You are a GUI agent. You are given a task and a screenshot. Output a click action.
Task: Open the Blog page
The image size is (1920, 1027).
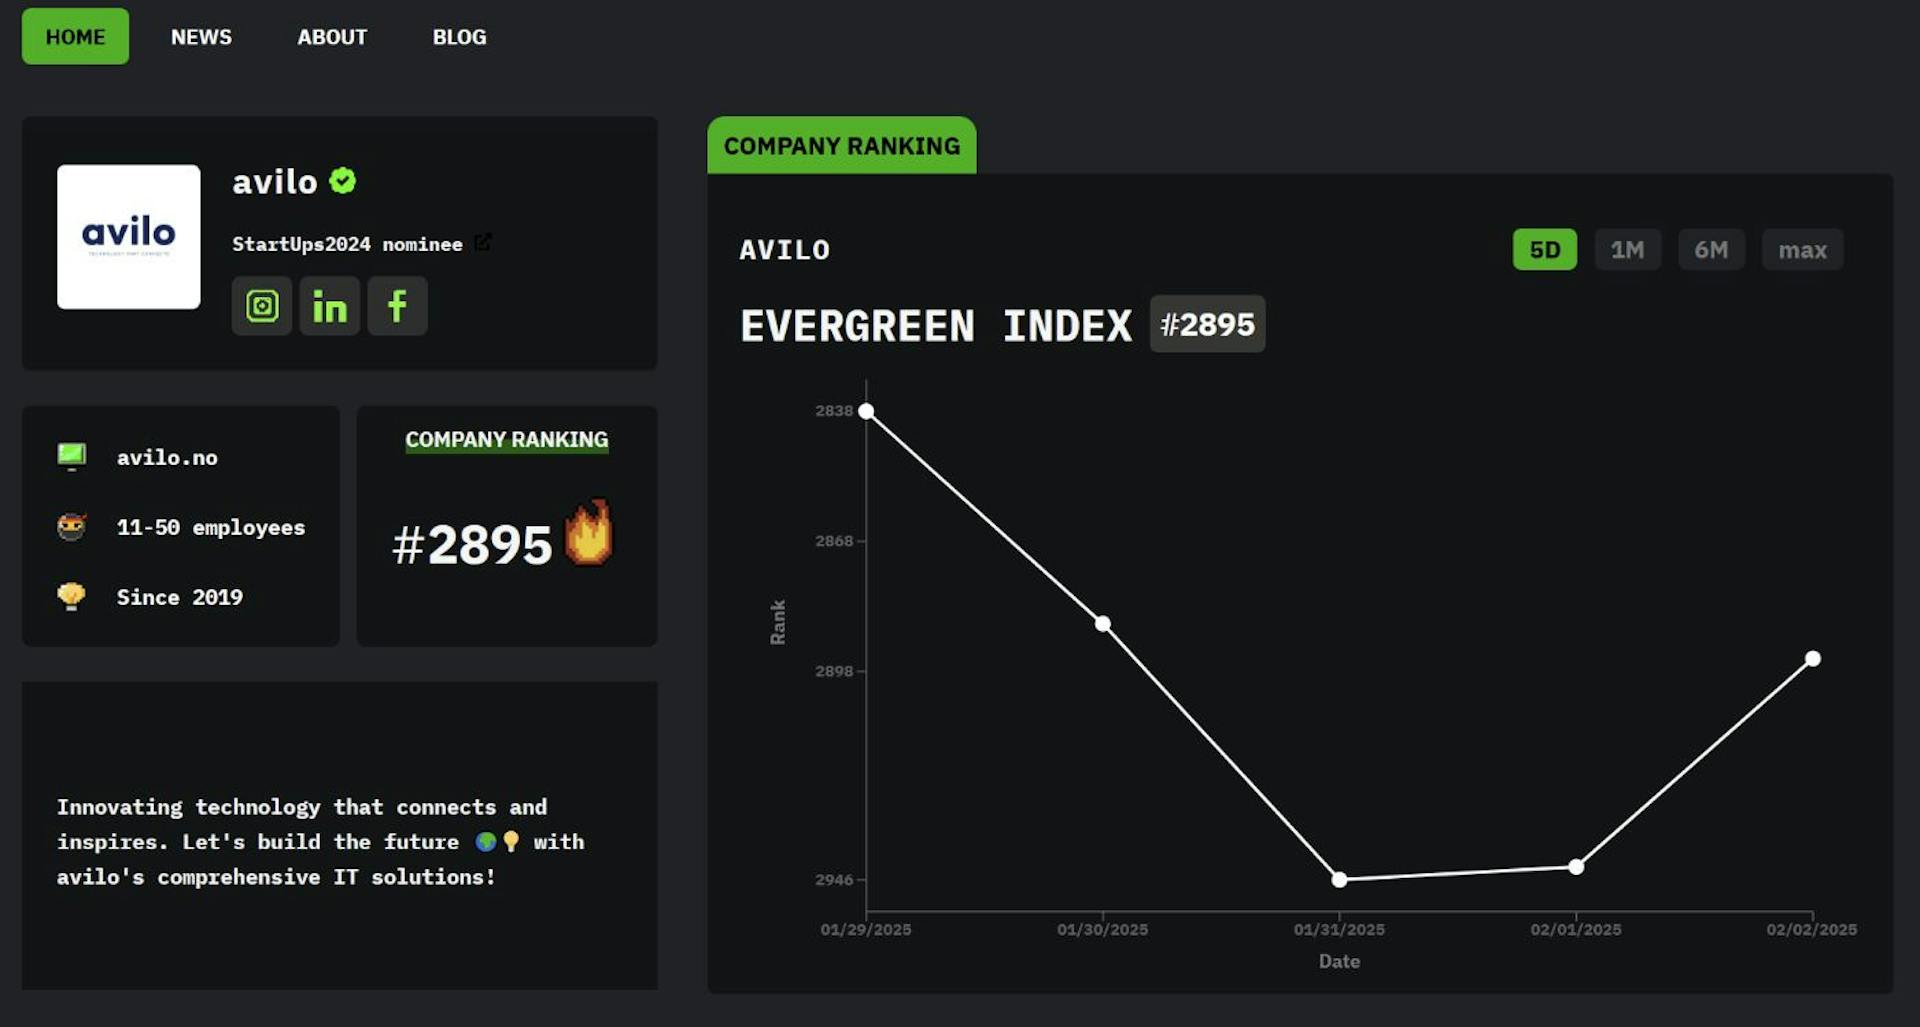point(459,37)
